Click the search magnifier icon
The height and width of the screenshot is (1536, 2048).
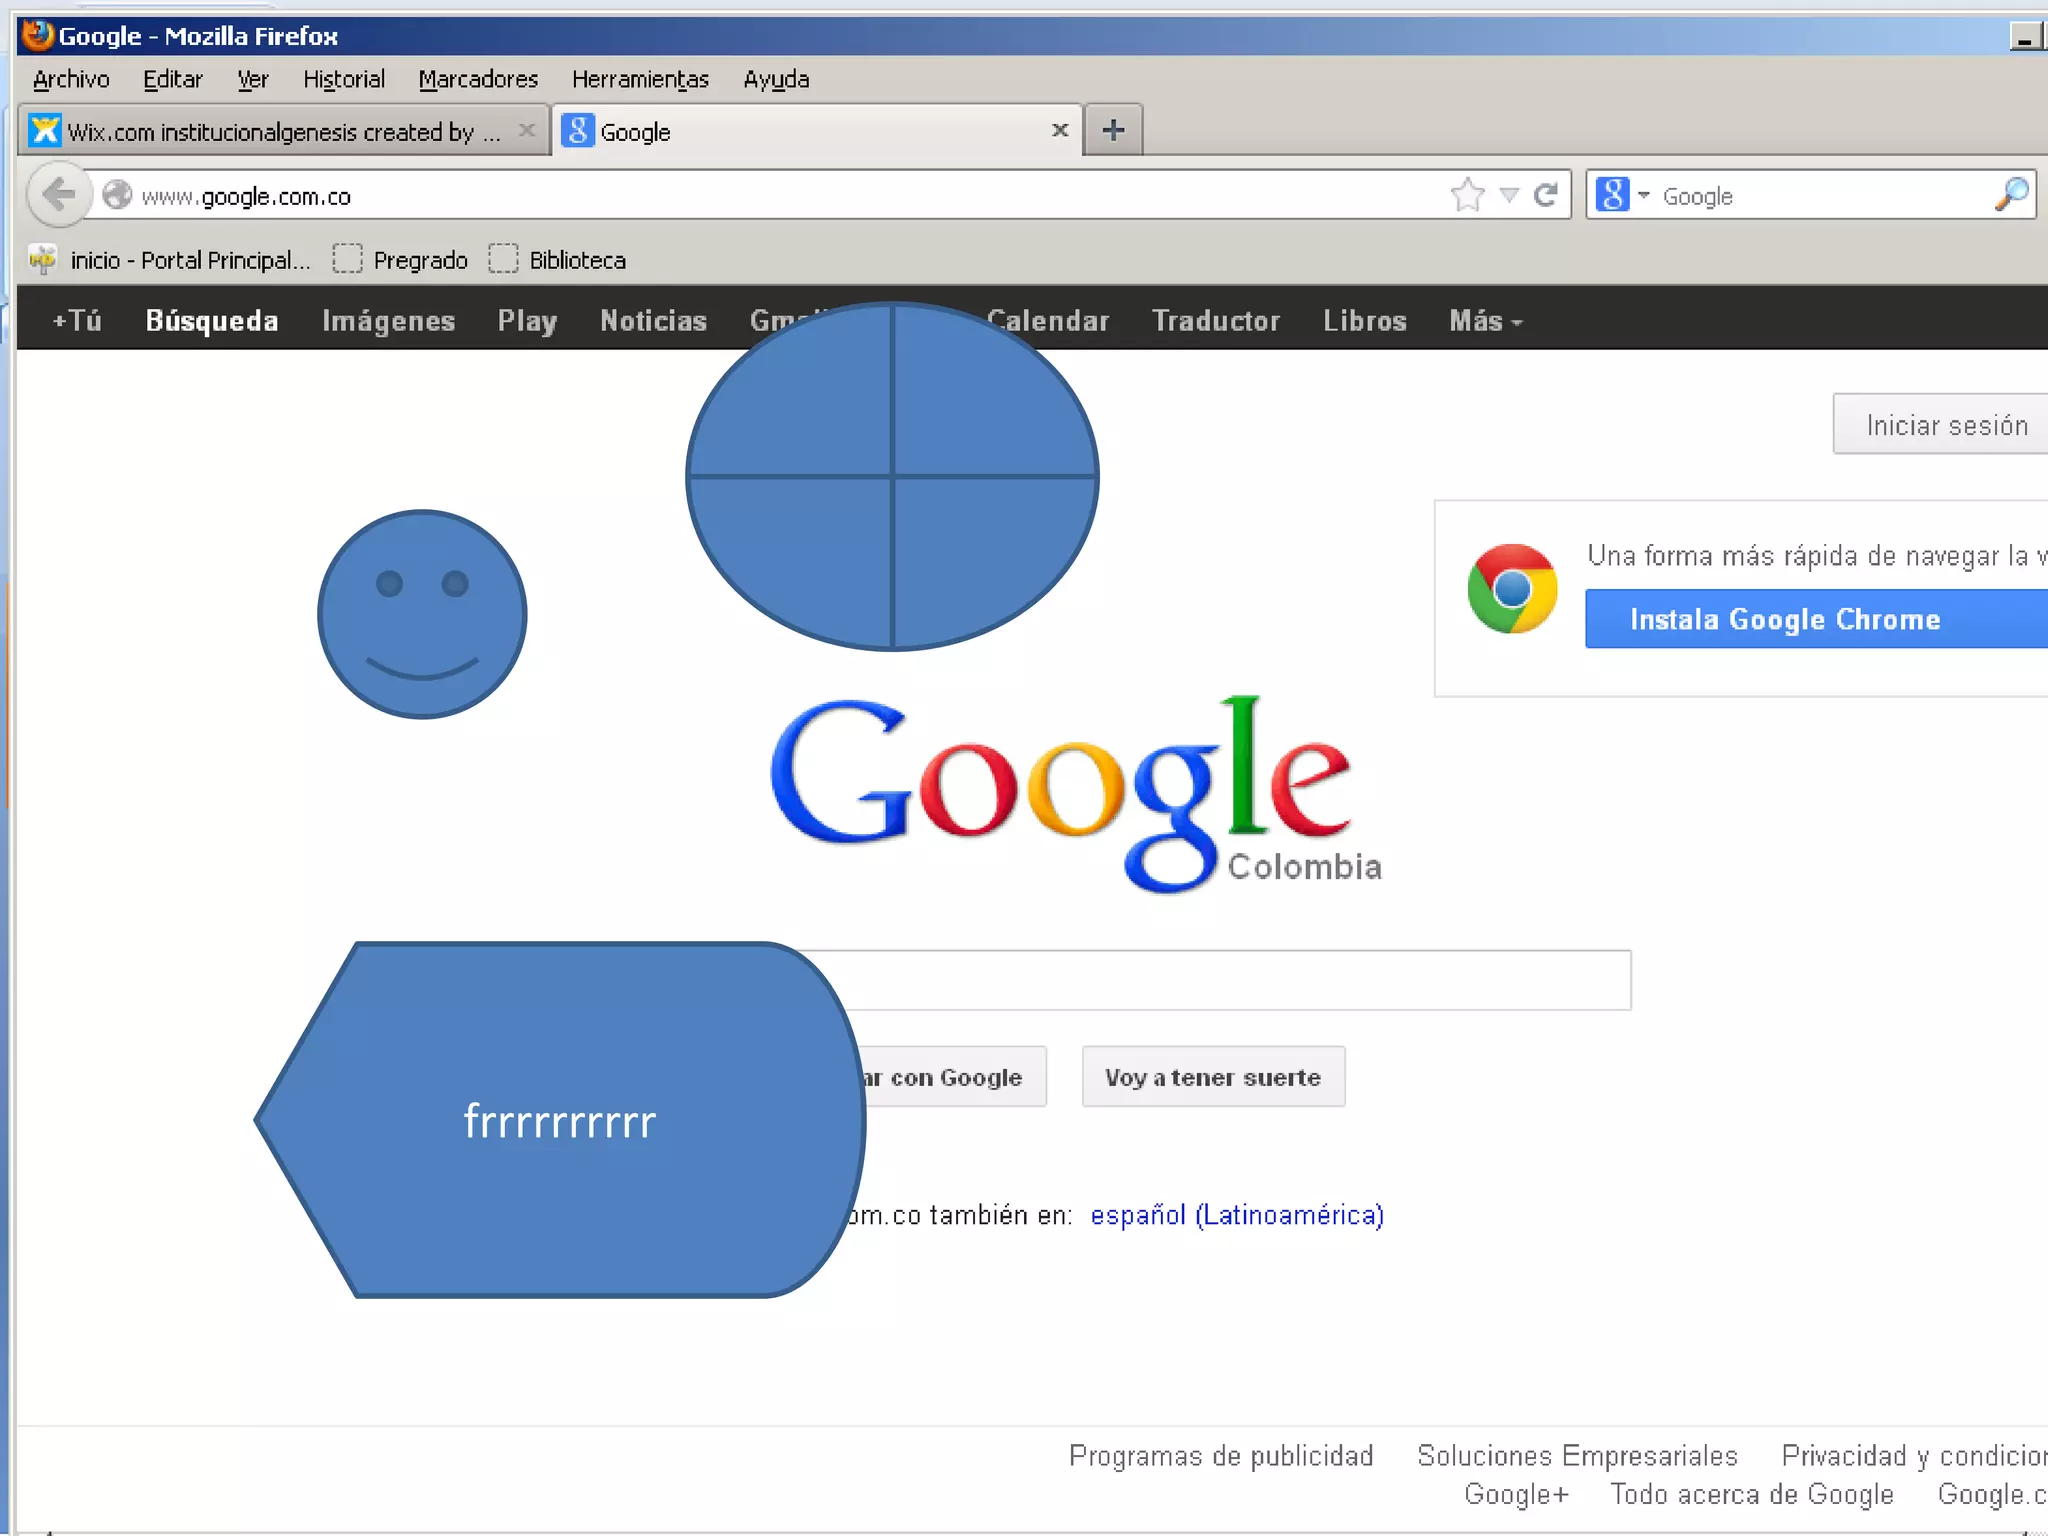click(x=2011, y=195)
